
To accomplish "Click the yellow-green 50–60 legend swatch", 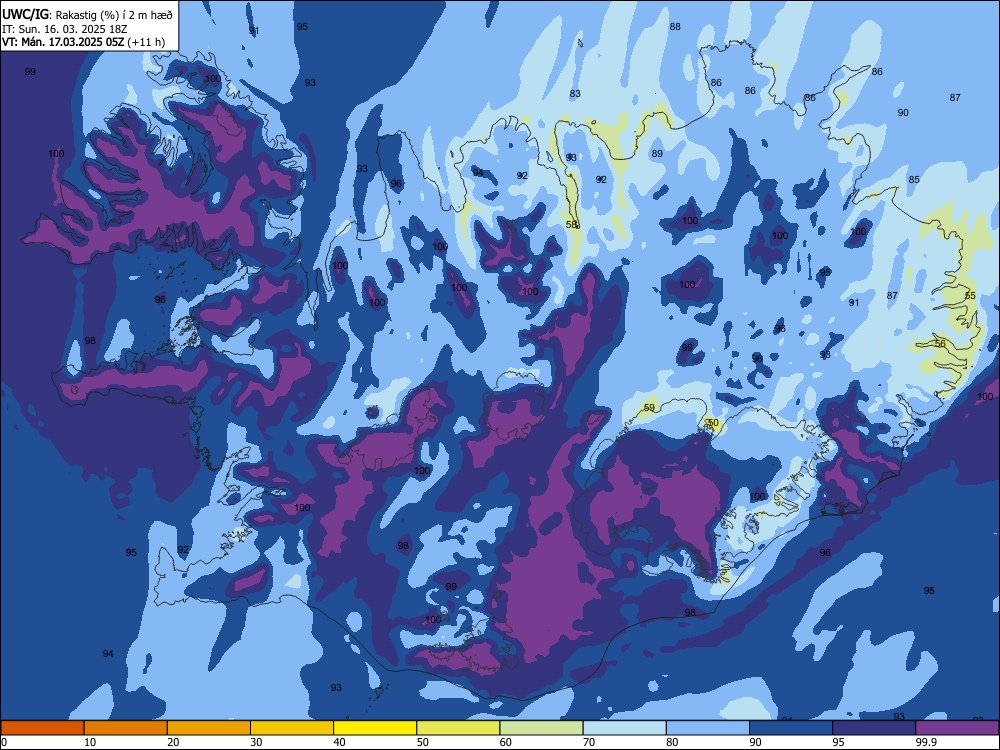I will pyautogui.click(x=458, y=728).
